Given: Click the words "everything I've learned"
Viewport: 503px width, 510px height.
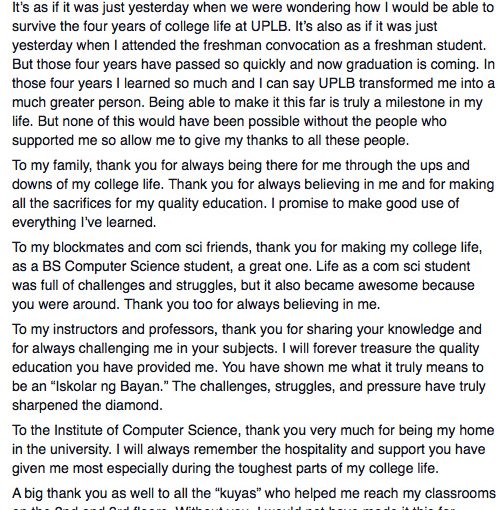Looking at the screenshot, I should pyautogui.click(x=83, y=222).
